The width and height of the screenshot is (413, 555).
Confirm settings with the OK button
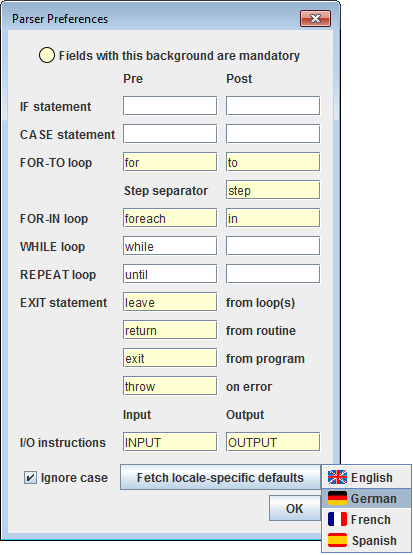(294, 508)
